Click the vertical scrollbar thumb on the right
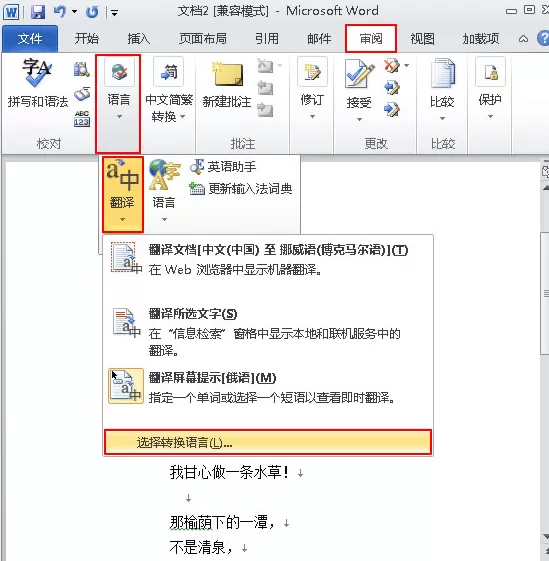Viewport: 549px width, 561px height. [545, 293]
